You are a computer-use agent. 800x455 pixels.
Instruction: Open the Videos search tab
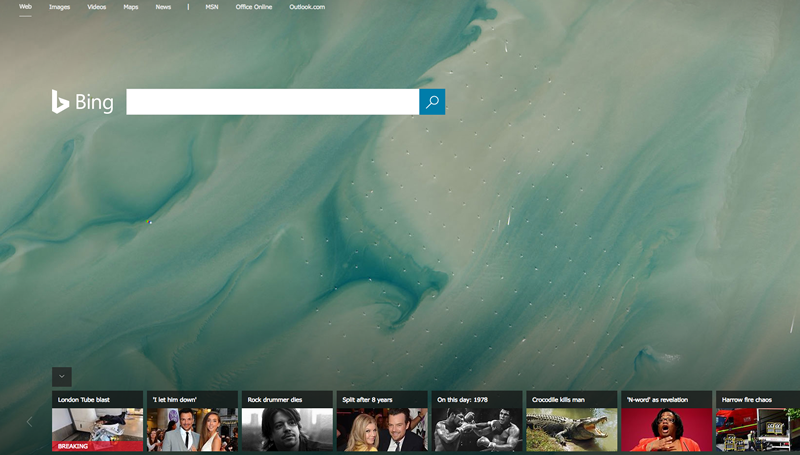97,7
